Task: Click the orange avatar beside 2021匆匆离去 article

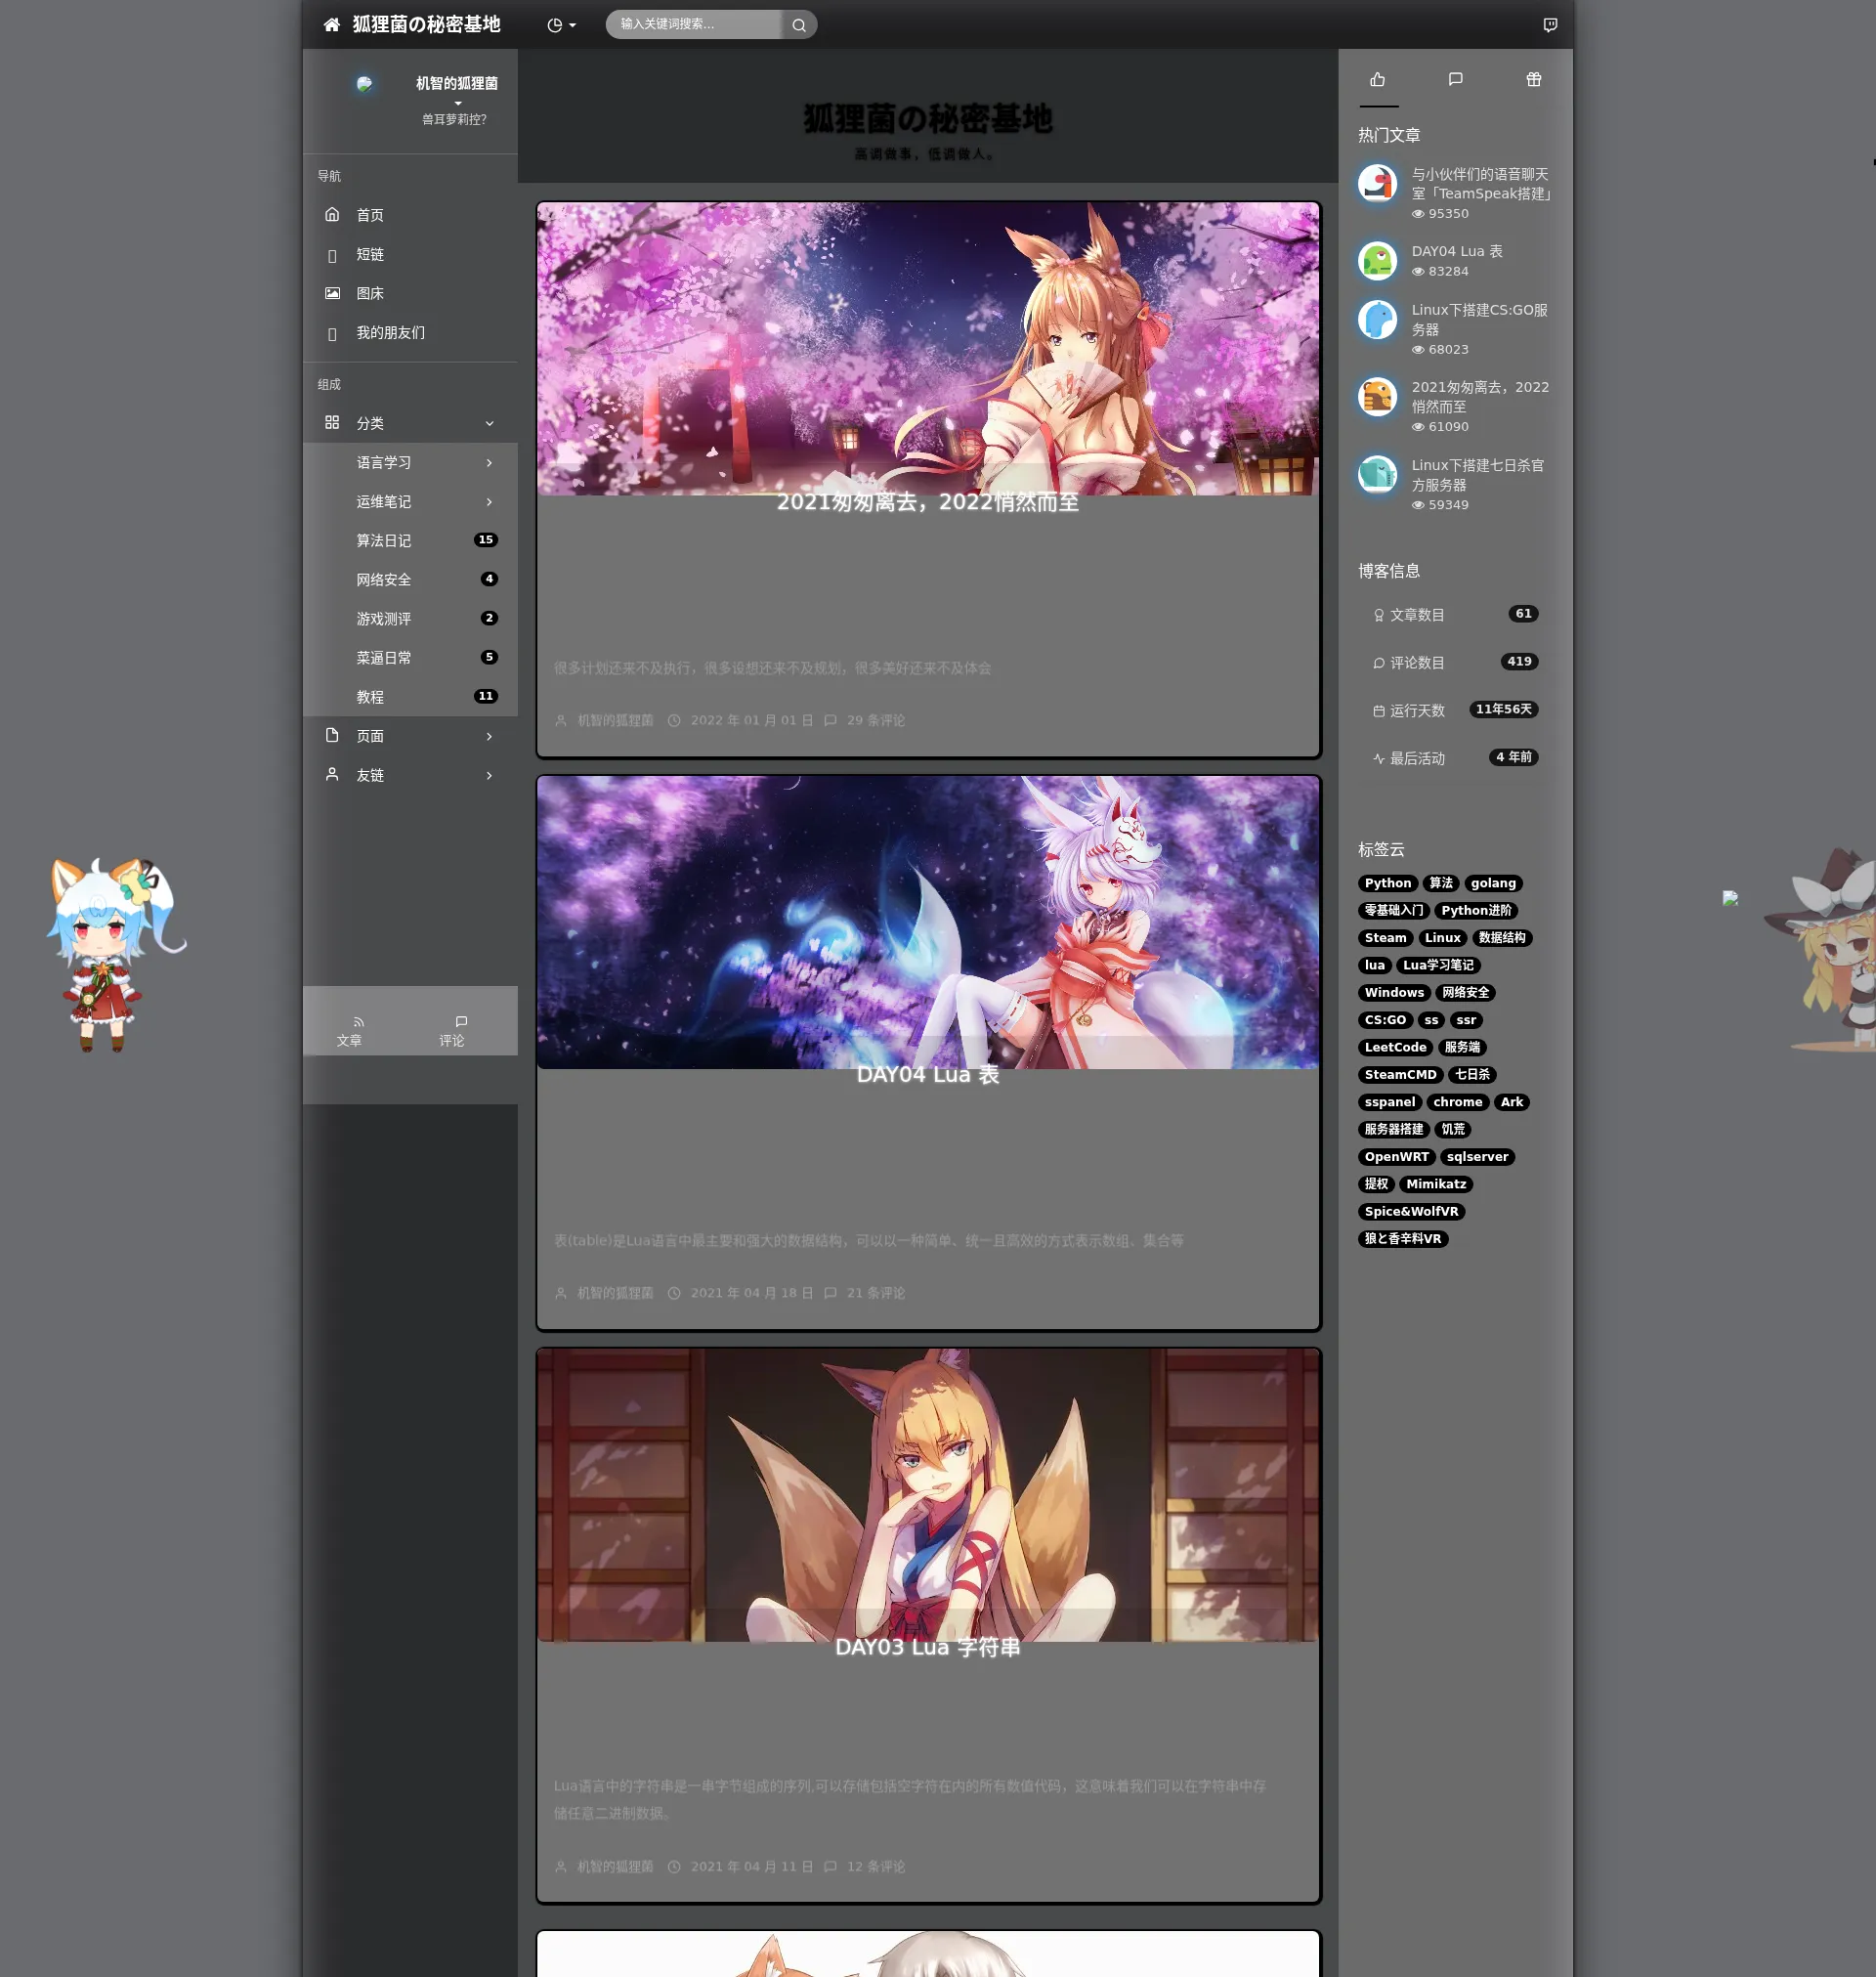Action: tap(1378, 397)
